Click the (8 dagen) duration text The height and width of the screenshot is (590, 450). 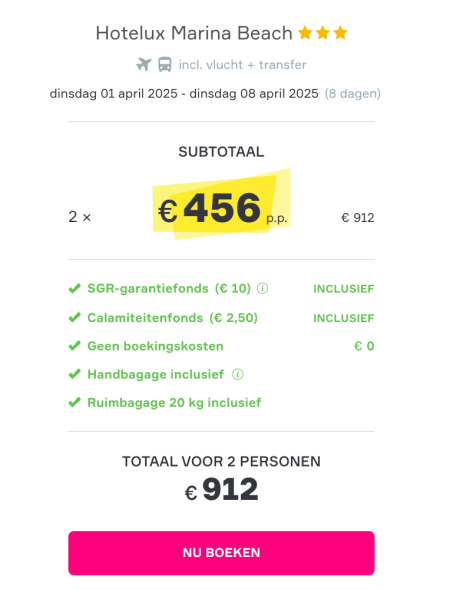353,94
